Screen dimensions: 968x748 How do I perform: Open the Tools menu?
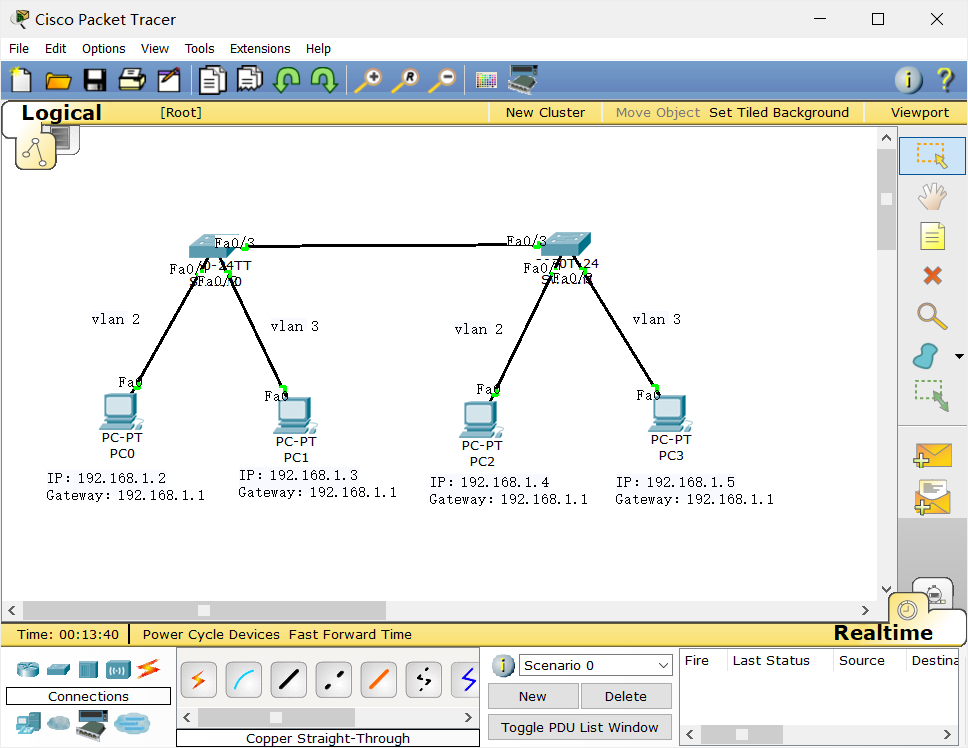199,49
